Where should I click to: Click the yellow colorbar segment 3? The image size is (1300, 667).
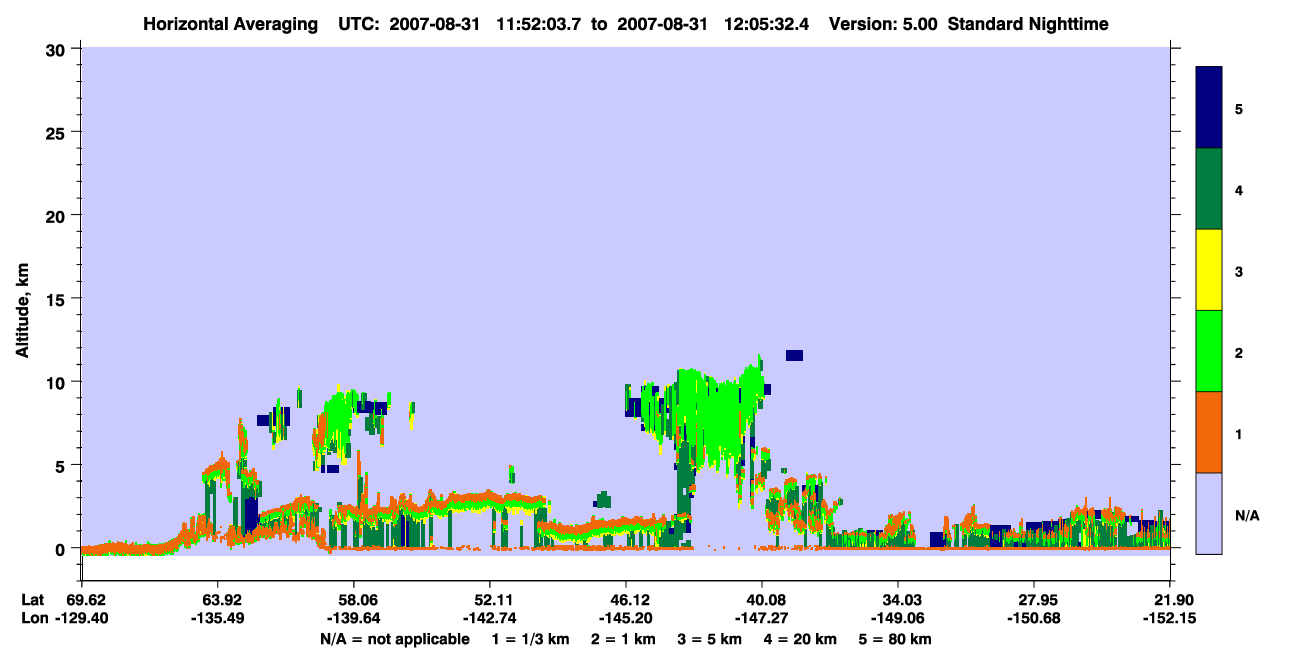click(x=1209, y=270)
